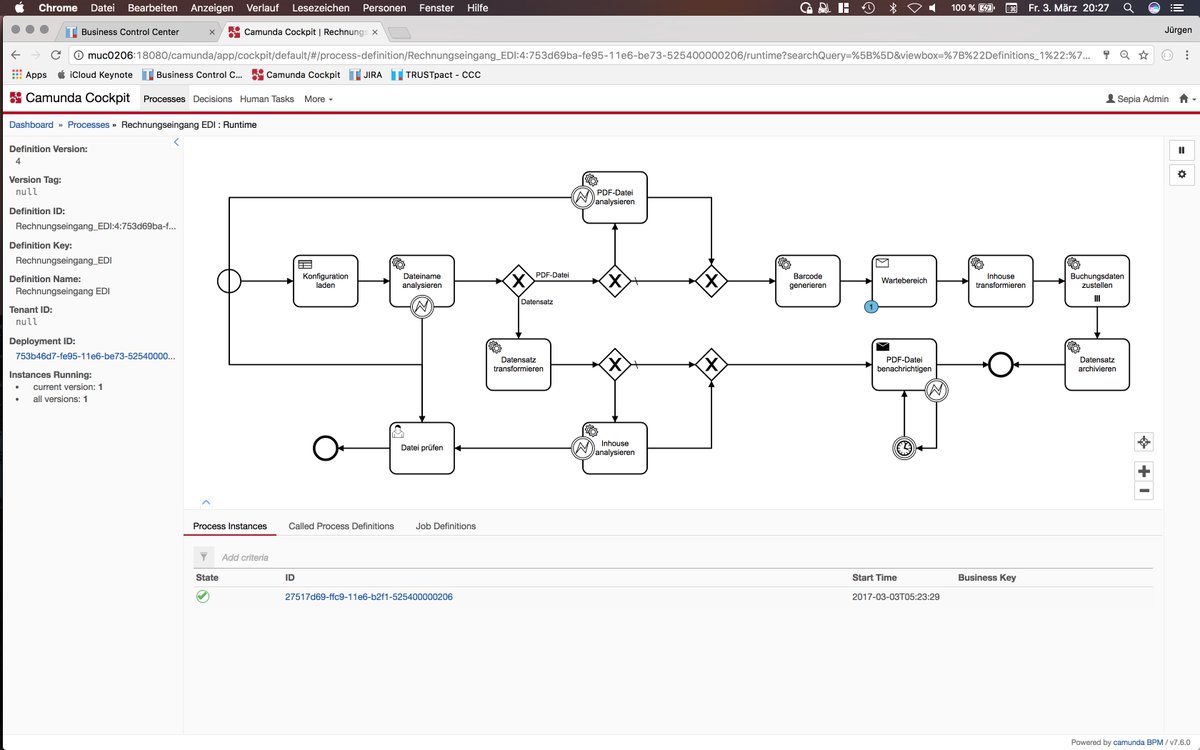Select the upper PDF-Datei analysieren task
The height and width of the screenshot is (750, 1200).
(615, 196)
